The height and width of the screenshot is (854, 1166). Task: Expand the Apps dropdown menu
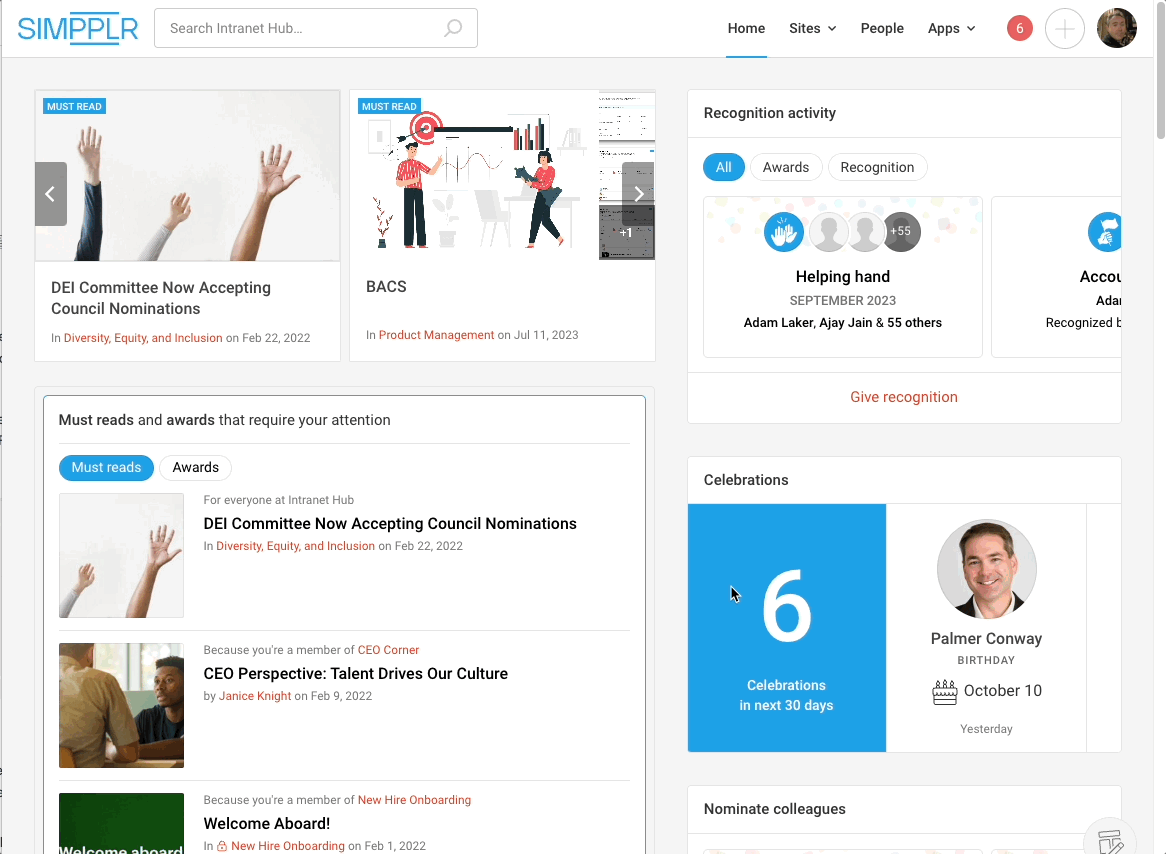tap(951, 28)
